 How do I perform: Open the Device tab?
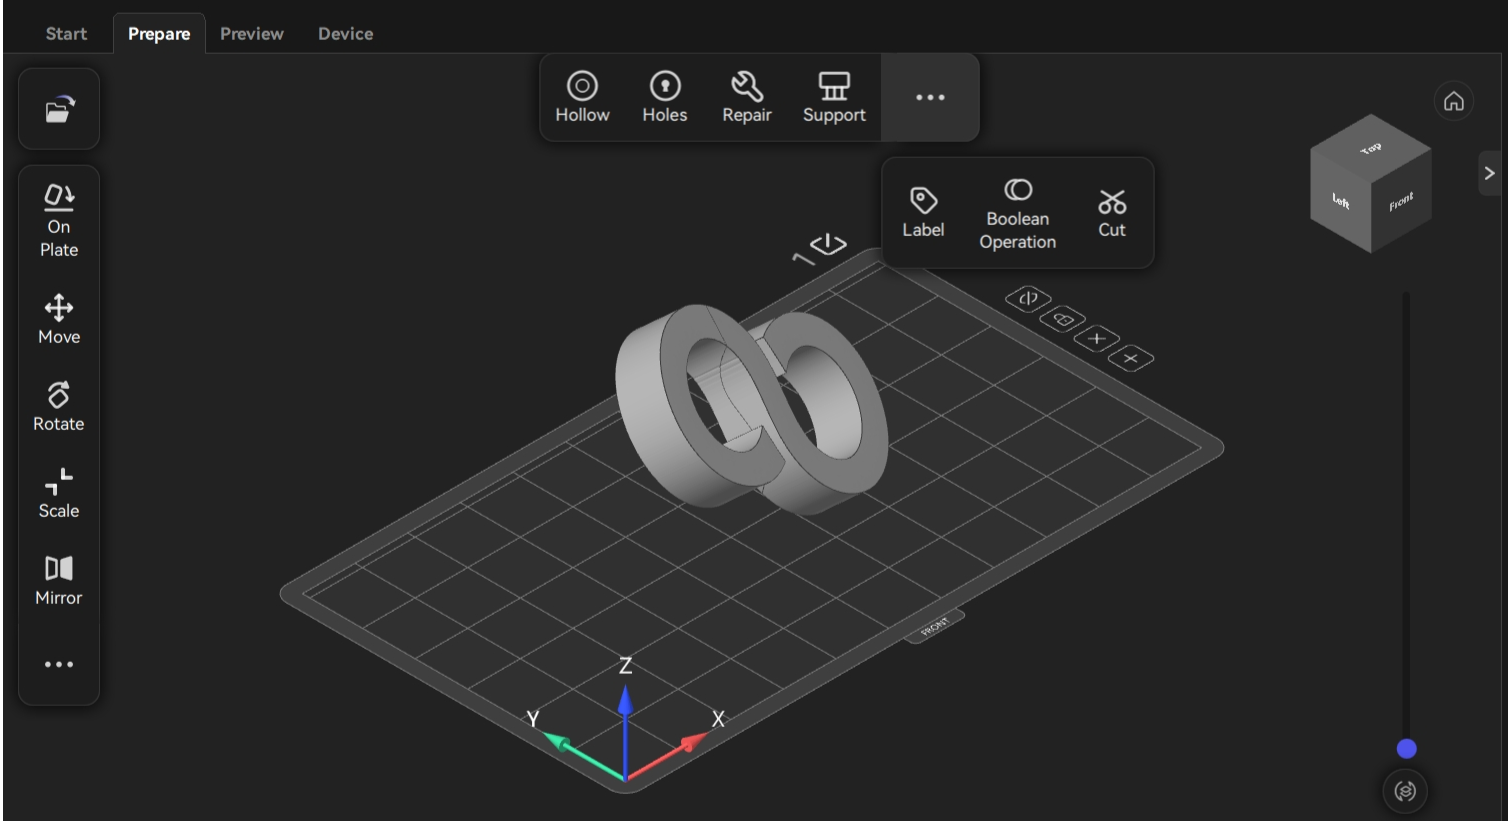point(345,33)
